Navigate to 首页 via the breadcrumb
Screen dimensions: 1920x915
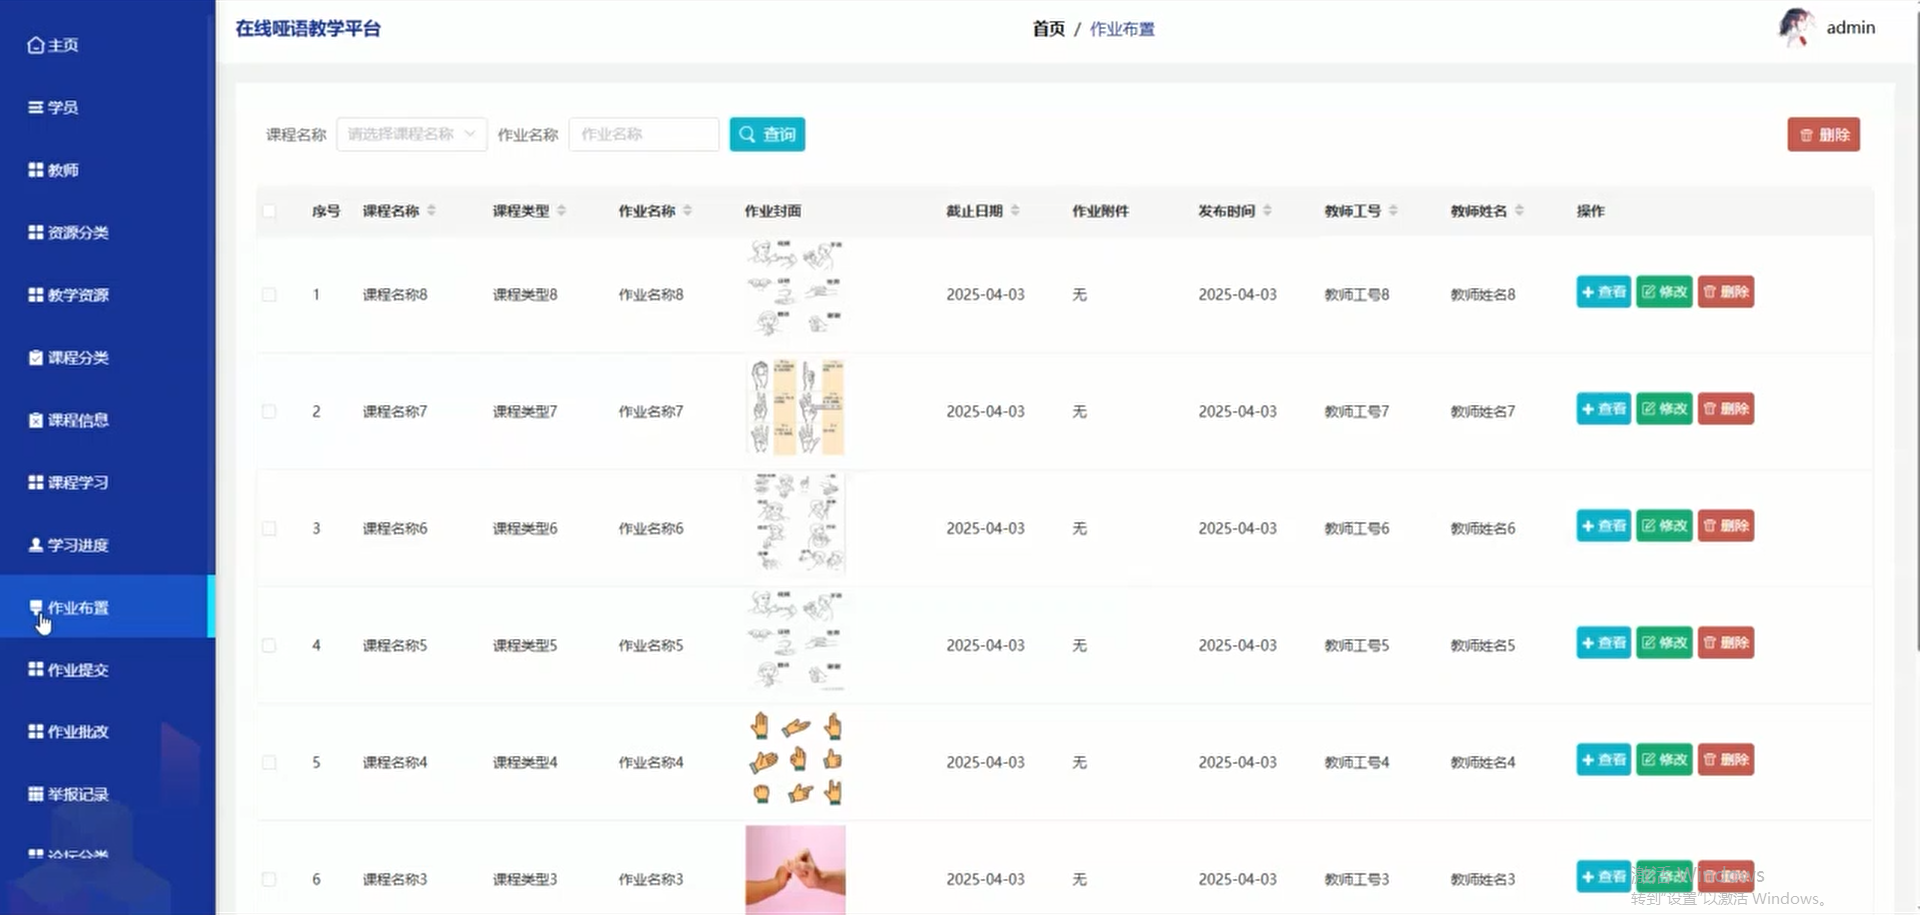(1047, 28)
